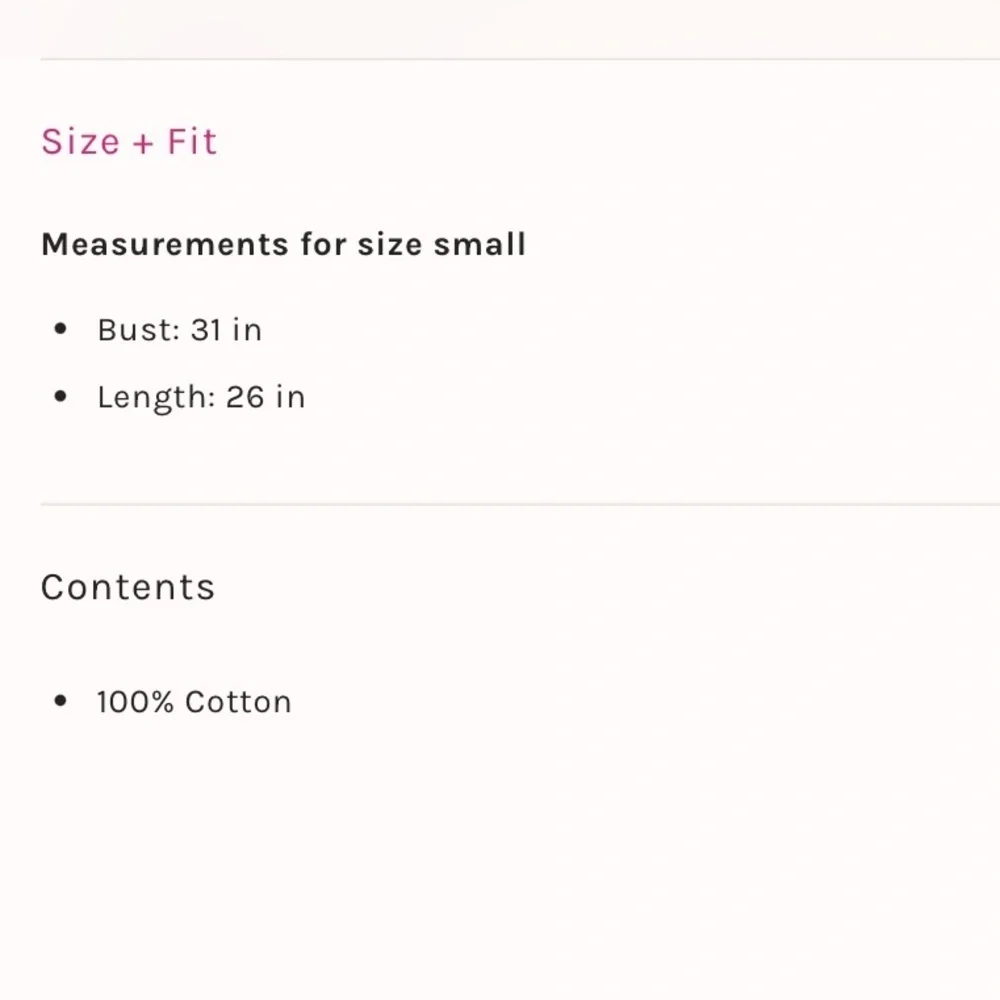Click the bullet before Bust measurement
The height and width of the screenshot is (1000, 1000).
click(x=61, y=329)
